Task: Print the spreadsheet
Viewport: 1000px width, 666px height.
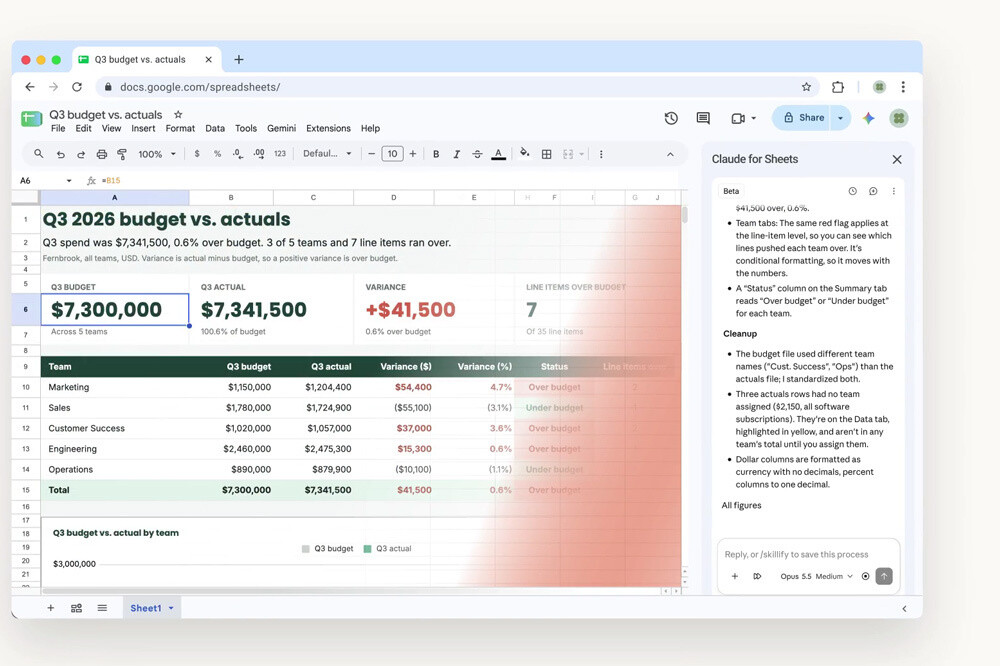Action: pyautogui.click(x=101, y=154)
